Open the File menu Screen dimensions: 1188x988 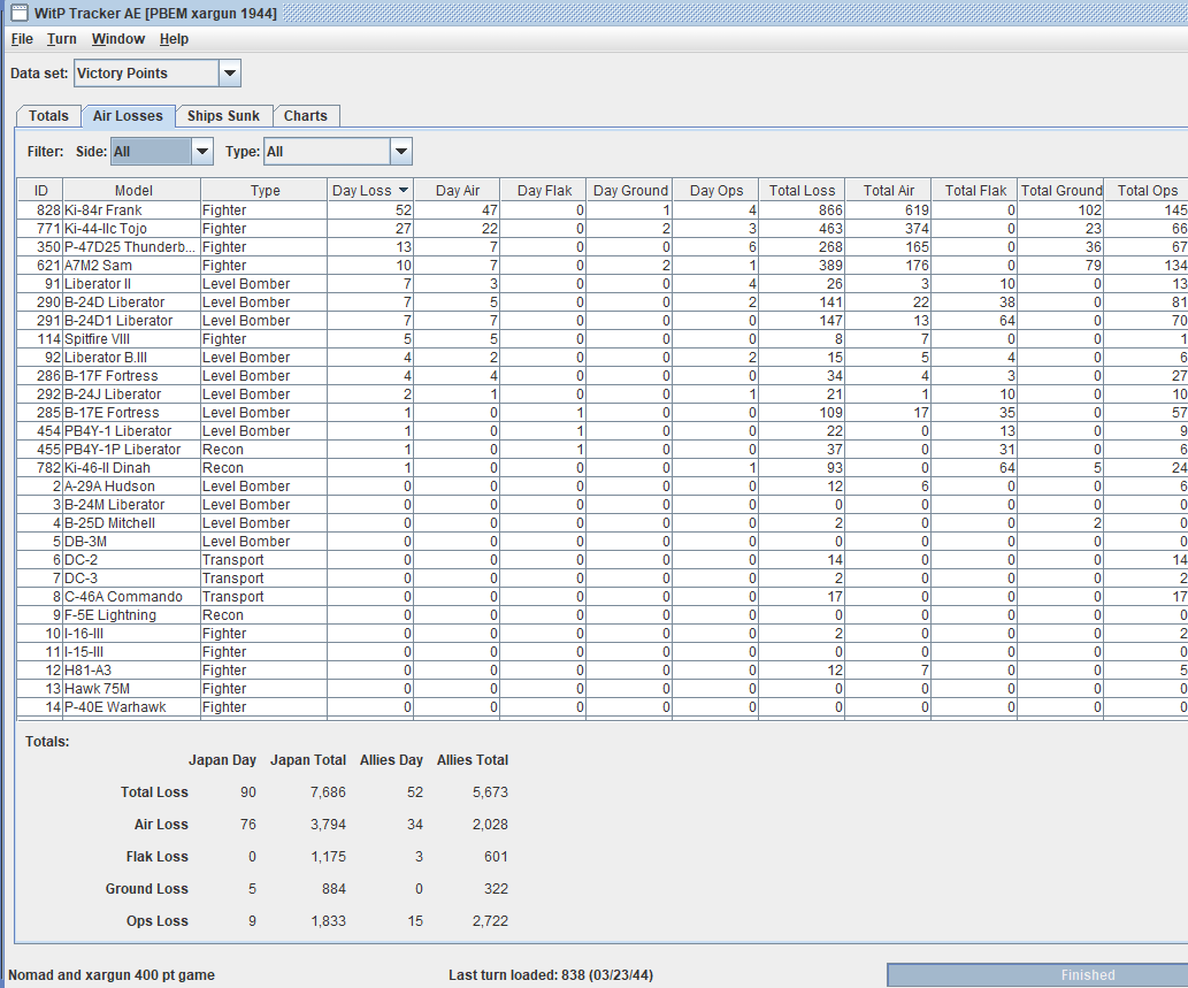[x=22, y=39]
